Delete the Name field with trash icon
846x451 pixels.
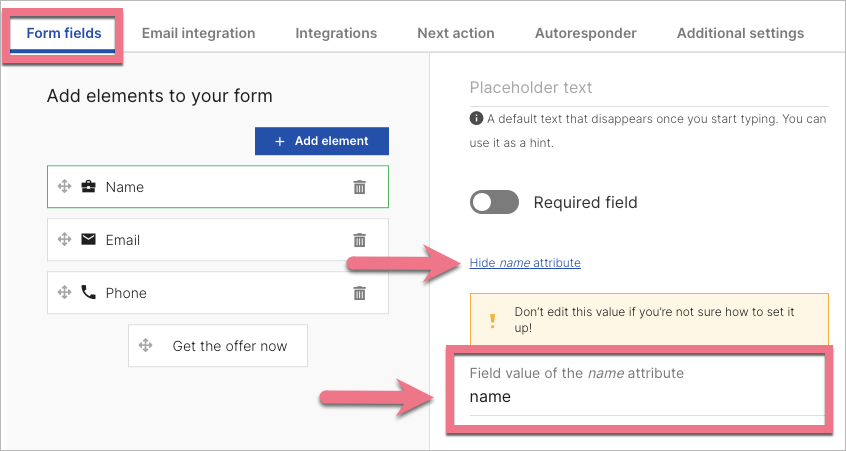tap(360, 187)
